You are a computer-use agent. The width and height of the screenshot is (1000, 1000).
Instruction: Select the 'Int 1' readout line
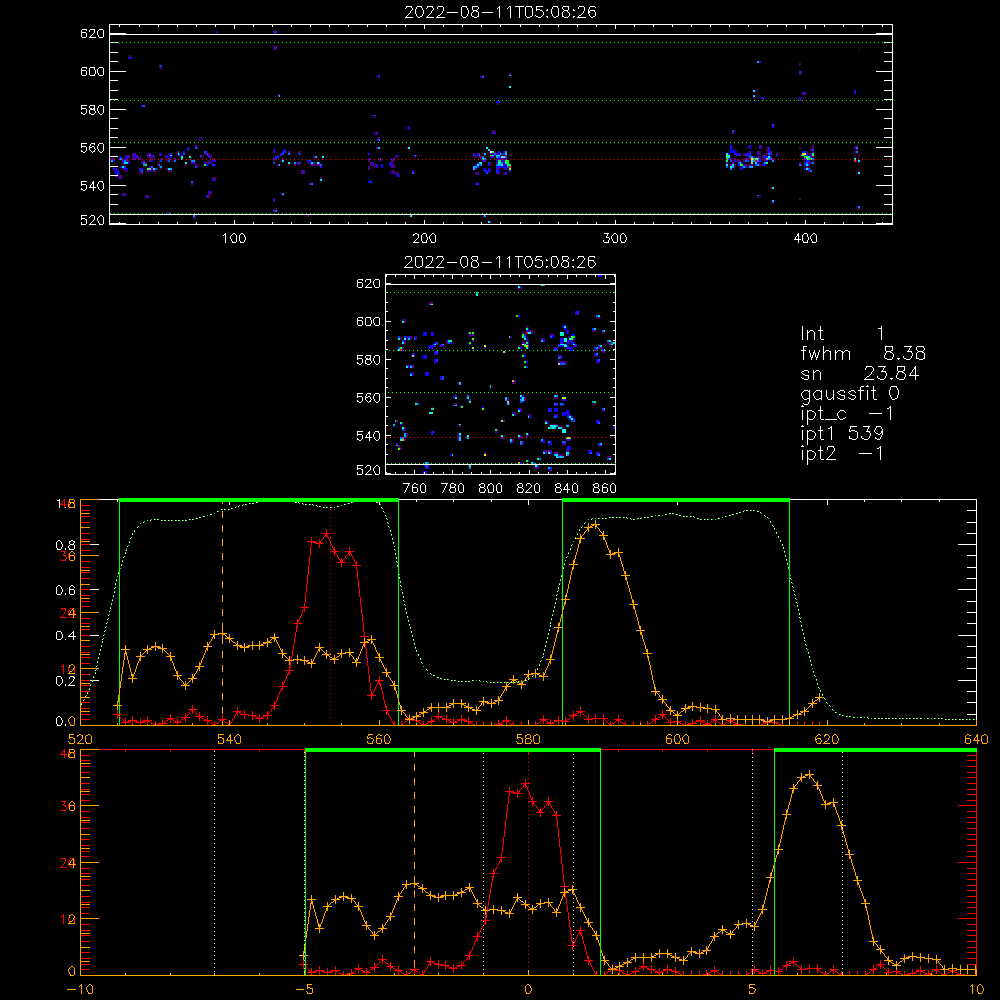click(842, 333)
